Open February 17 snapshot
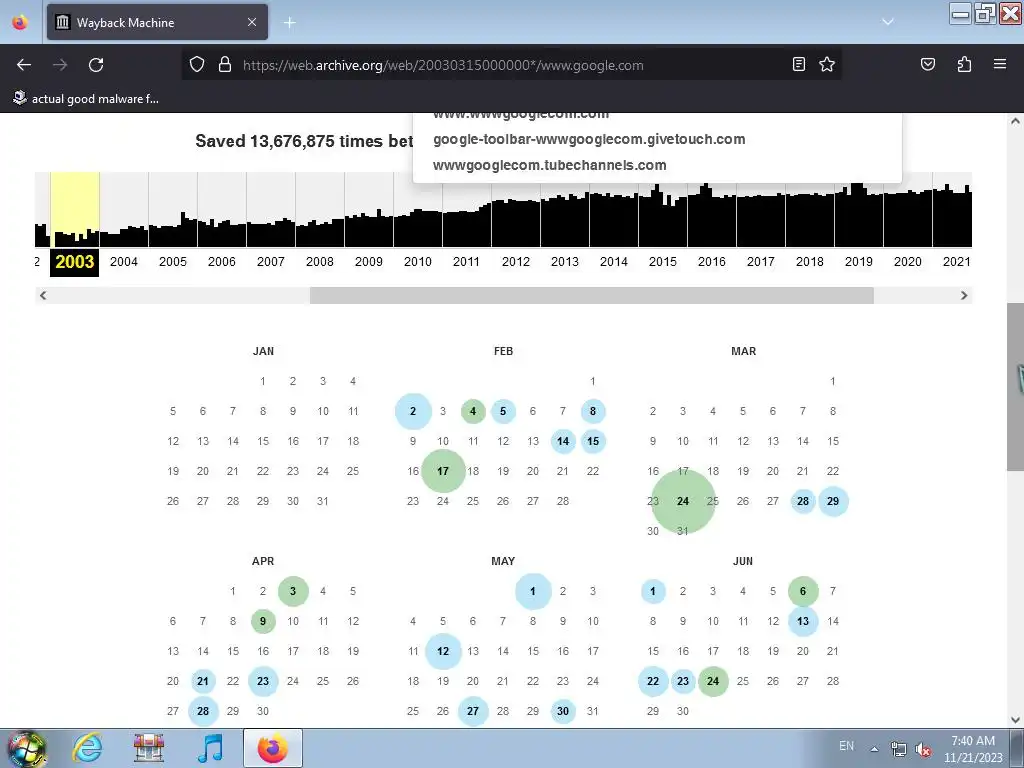 click(443, 471)
